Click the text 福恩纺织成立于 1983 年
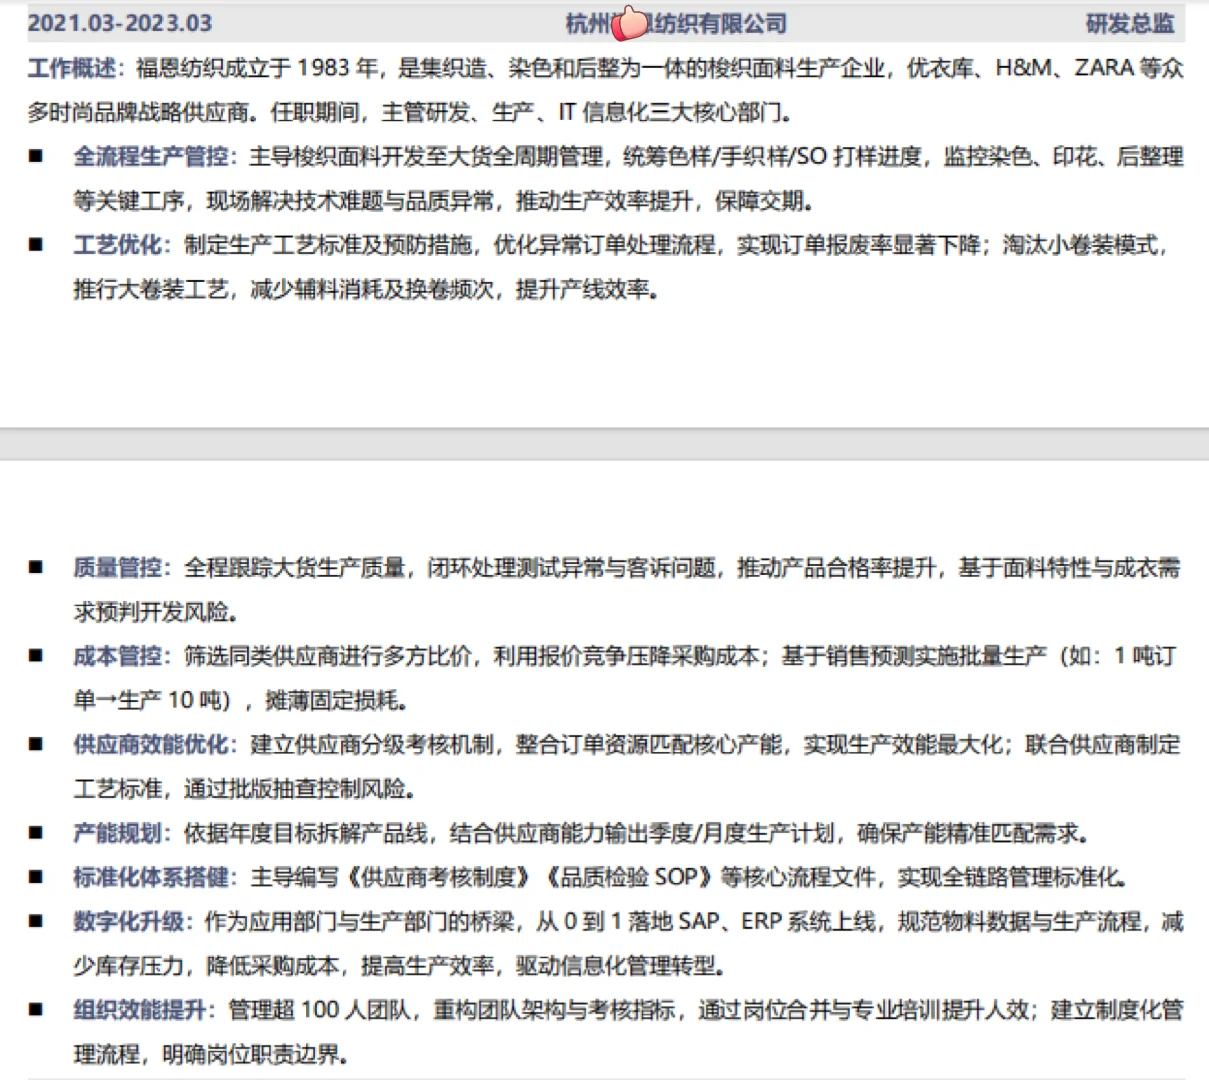The image size is (1209, 1080). (x=257, y=68)
